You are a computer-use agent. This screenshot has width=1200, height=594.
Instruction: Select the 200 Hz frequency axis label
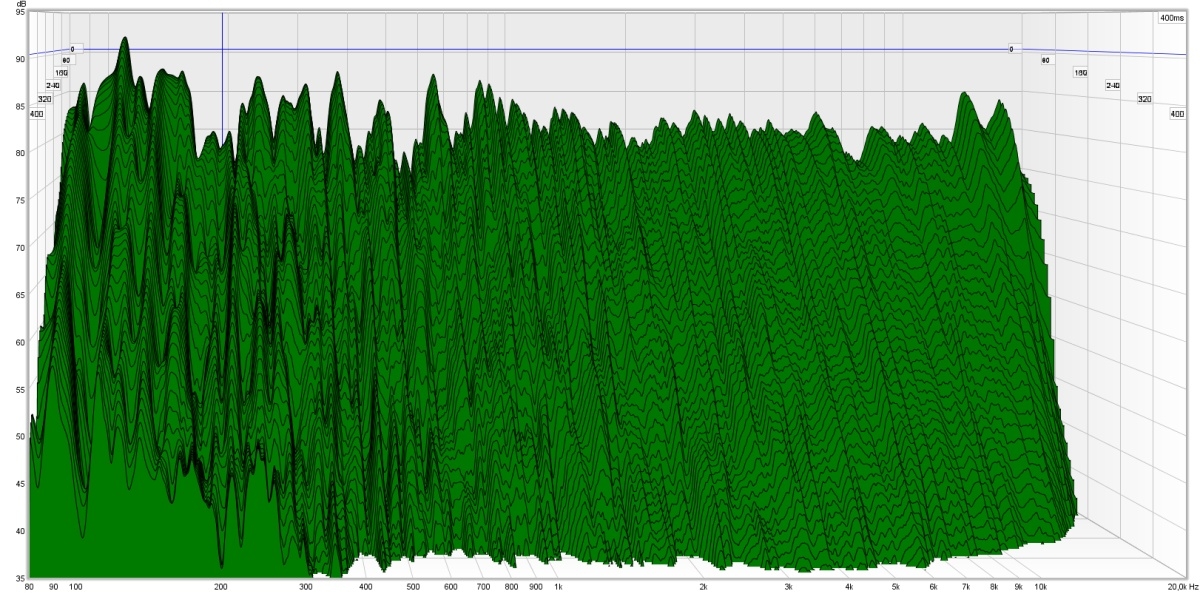(221, 587)
